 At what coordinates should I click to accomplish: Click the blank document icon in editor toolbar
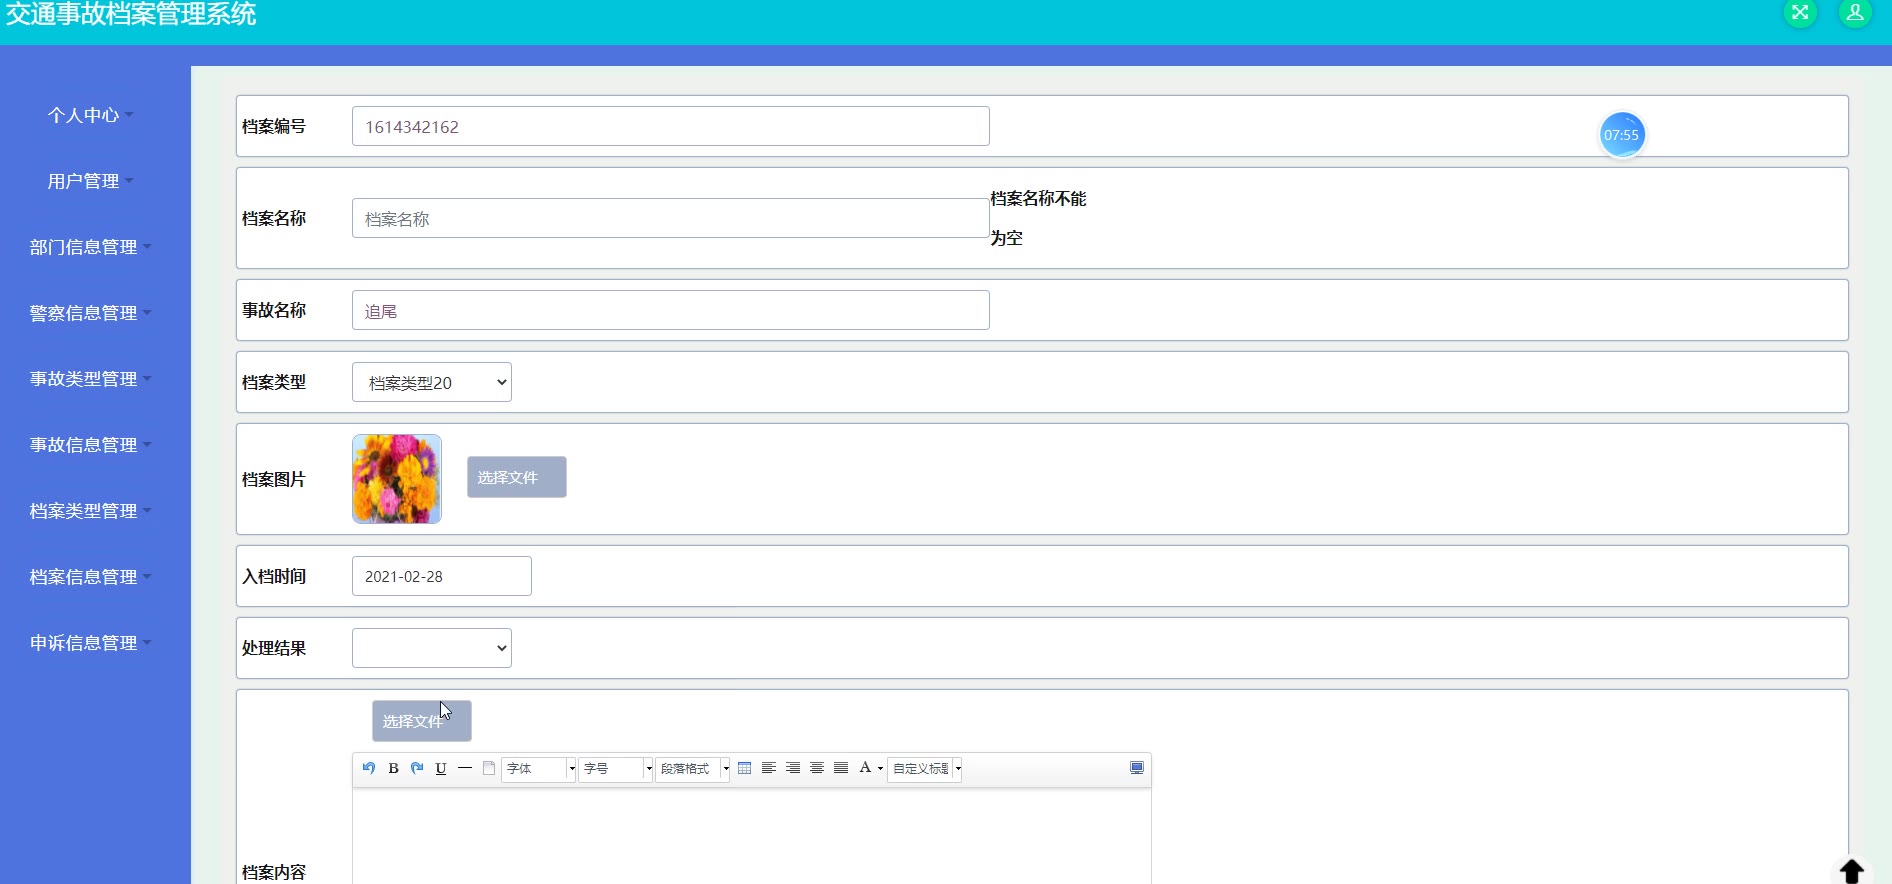point(489,768)
